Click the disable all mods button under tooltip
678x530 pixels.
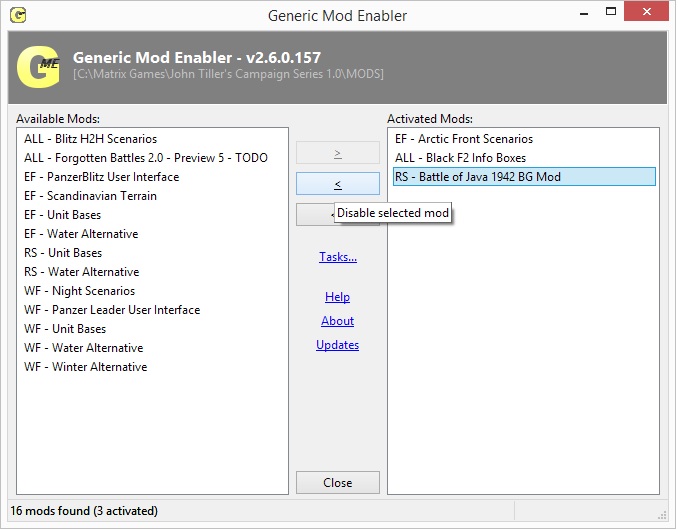coord(315,214)
